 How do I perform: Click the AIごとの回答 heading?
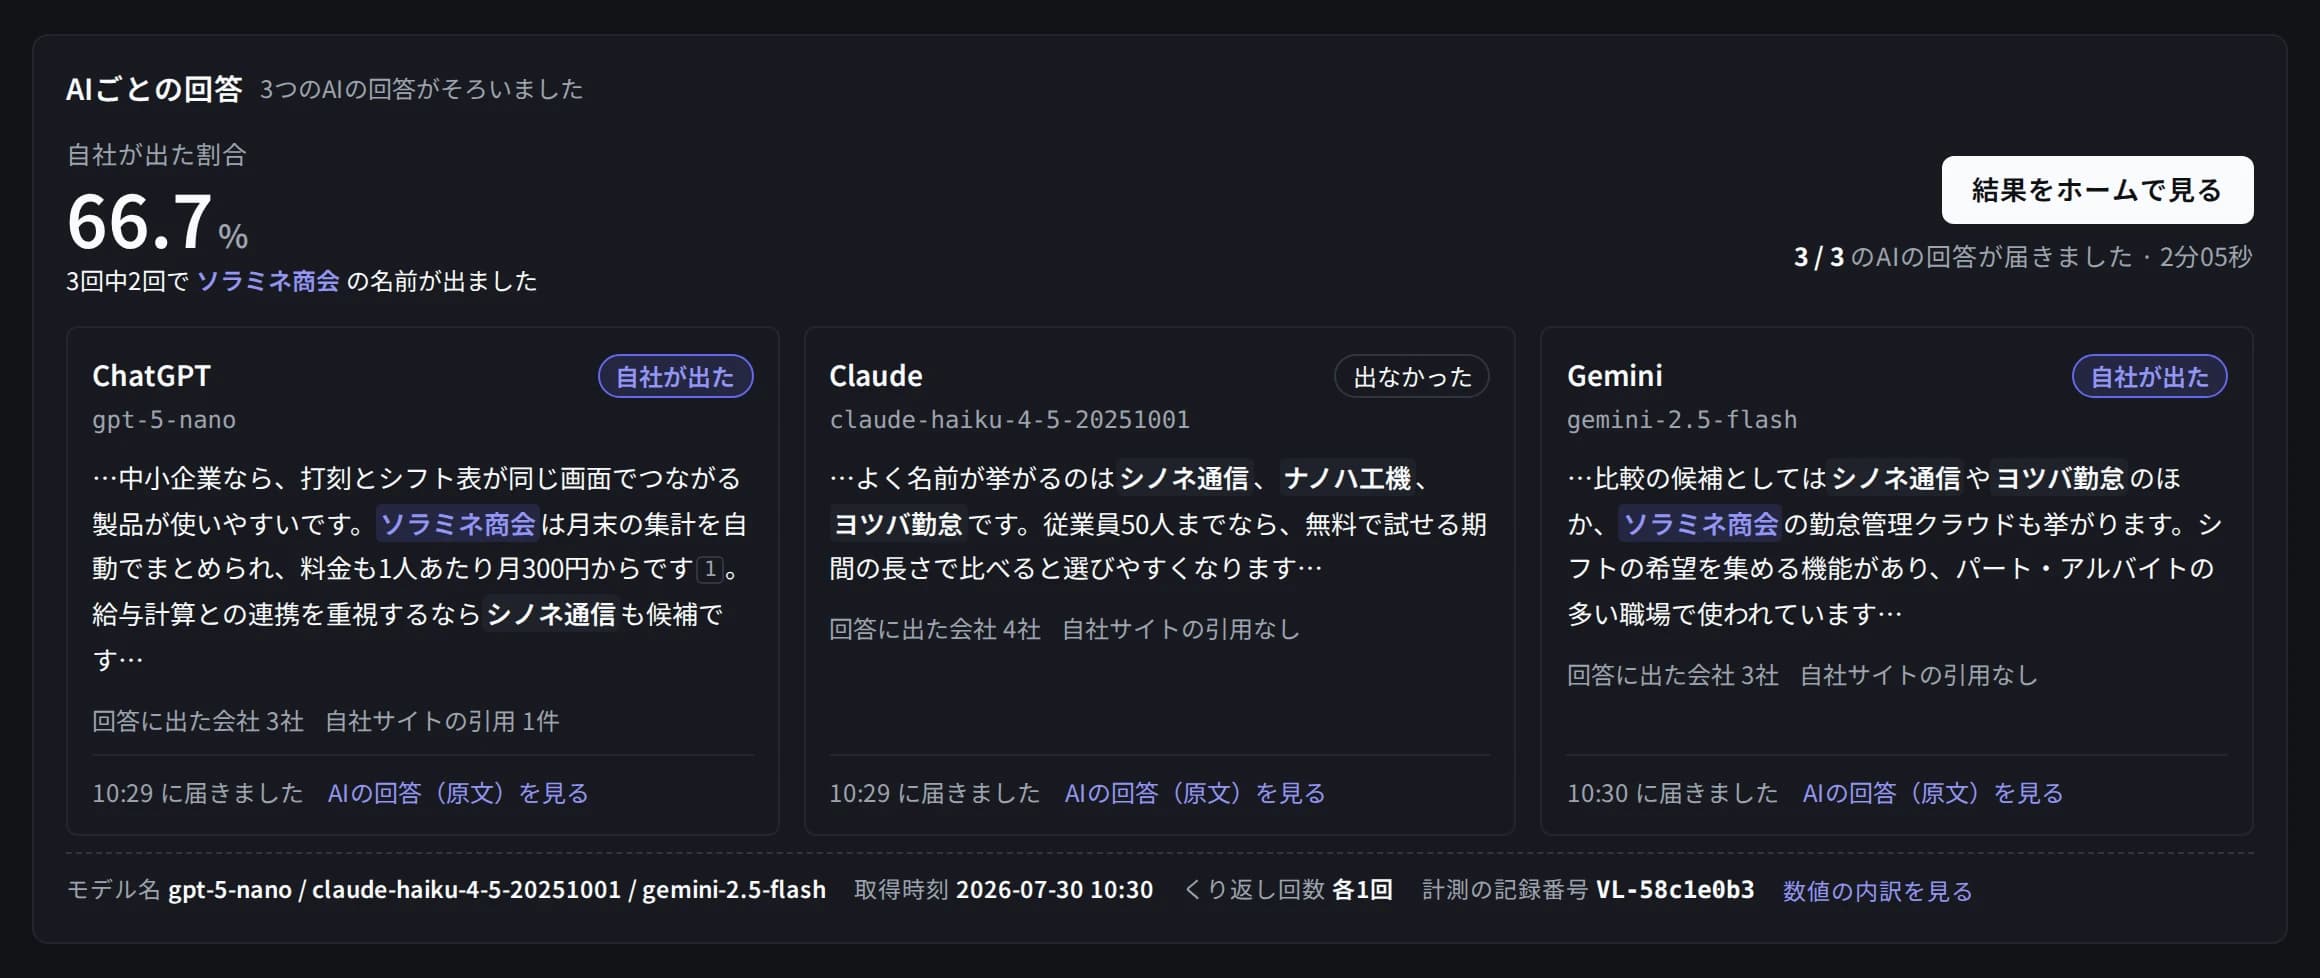(154, 89)
